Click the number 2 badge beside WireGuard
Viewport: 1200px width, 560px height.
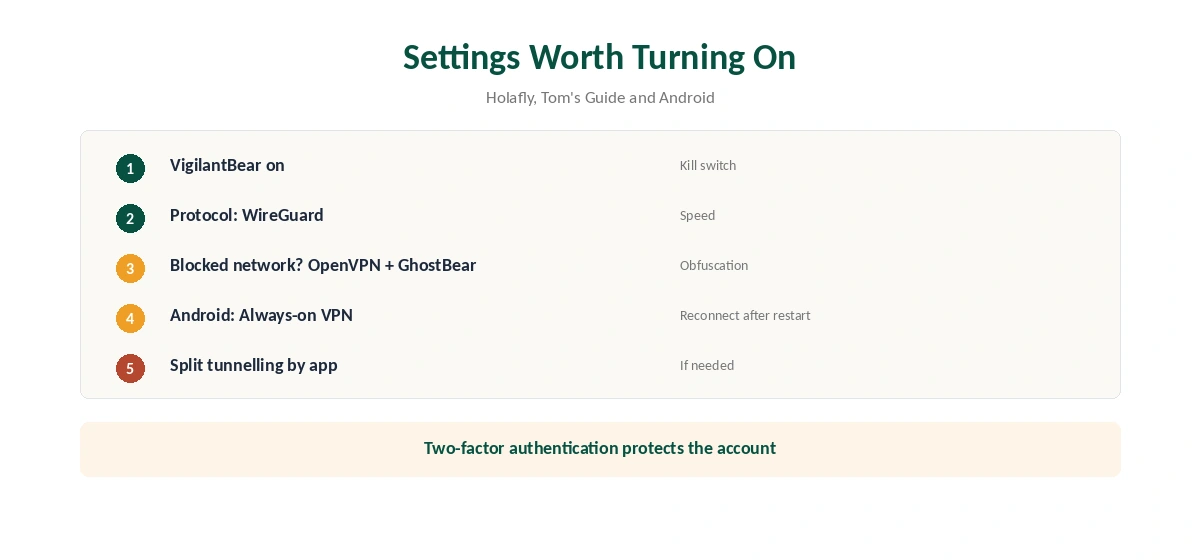(130, 218)
